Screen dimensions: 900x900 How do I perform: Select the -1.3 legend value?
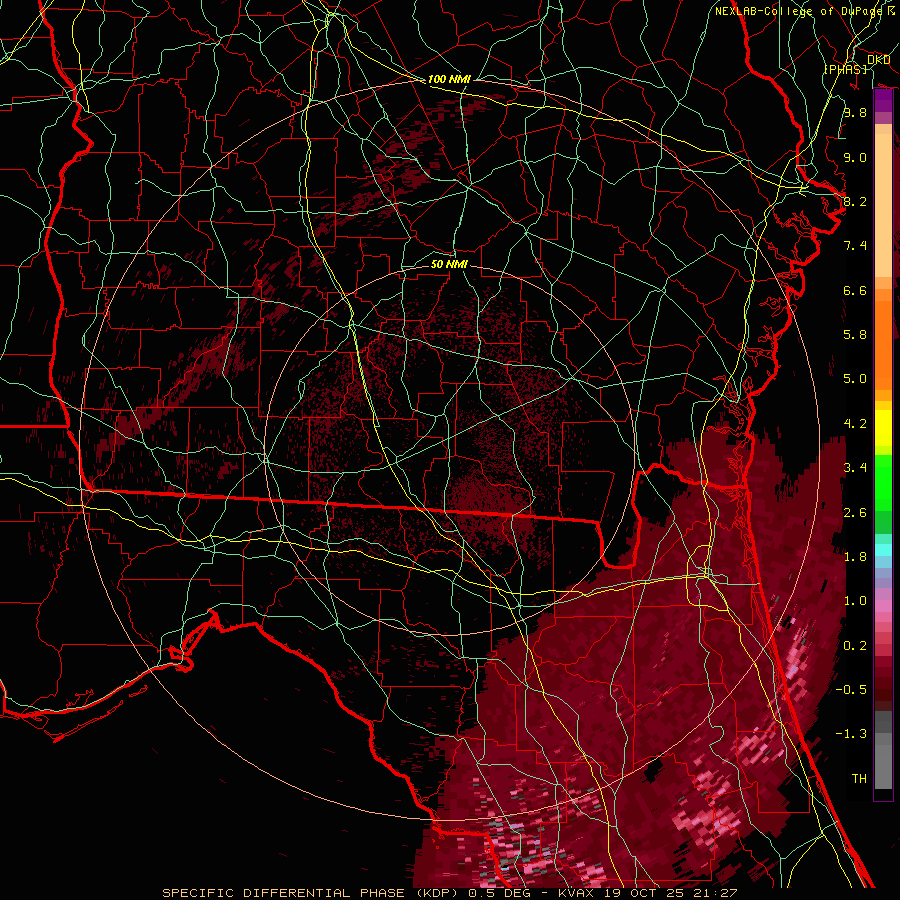coord(851,734)
